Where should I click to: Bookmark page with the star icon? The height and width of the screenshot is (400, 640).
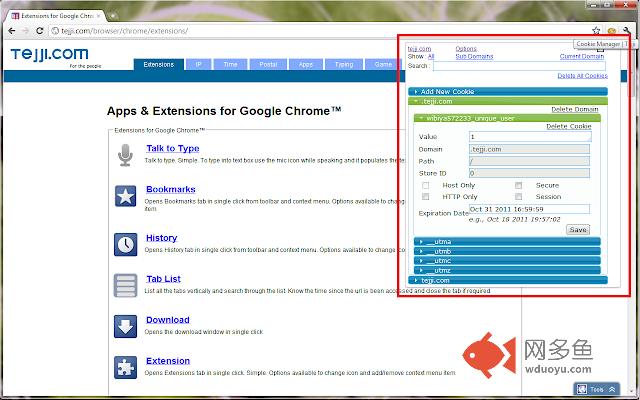click(596, 31)
